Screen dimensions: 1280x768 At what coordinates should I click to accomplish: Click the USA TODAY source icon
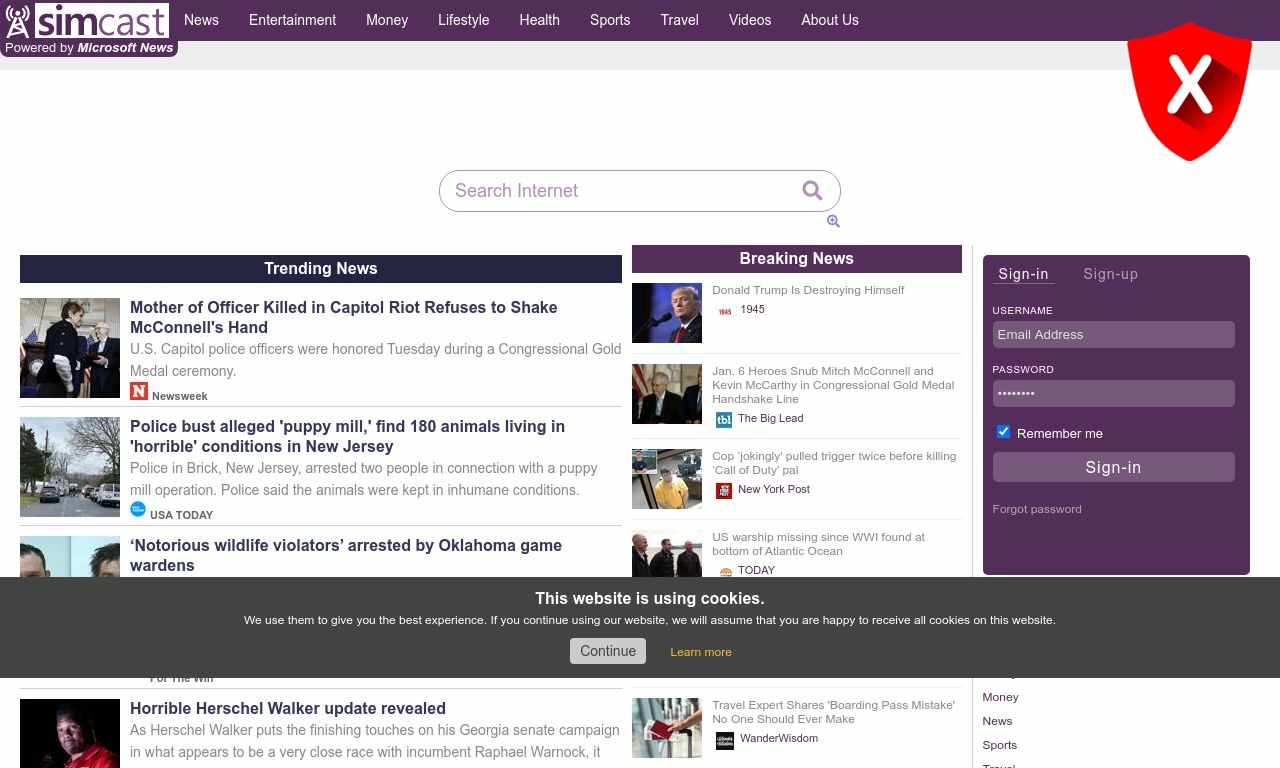click(138, 509)
